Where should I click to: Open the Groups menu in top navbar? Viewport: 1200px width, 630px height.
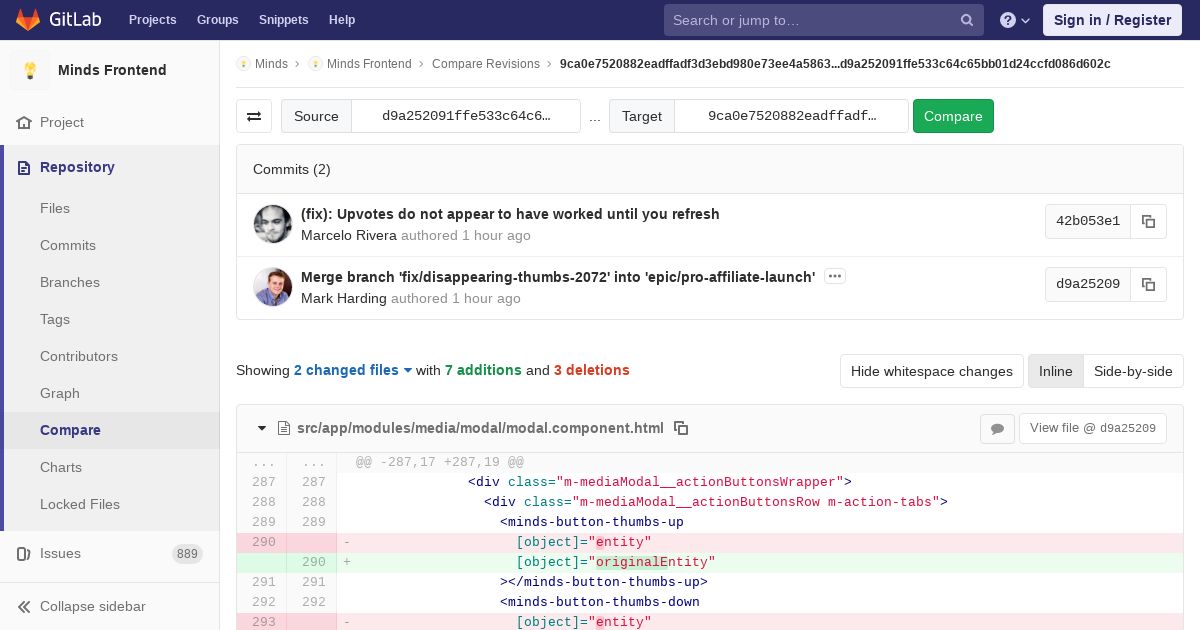click(217, 20)
